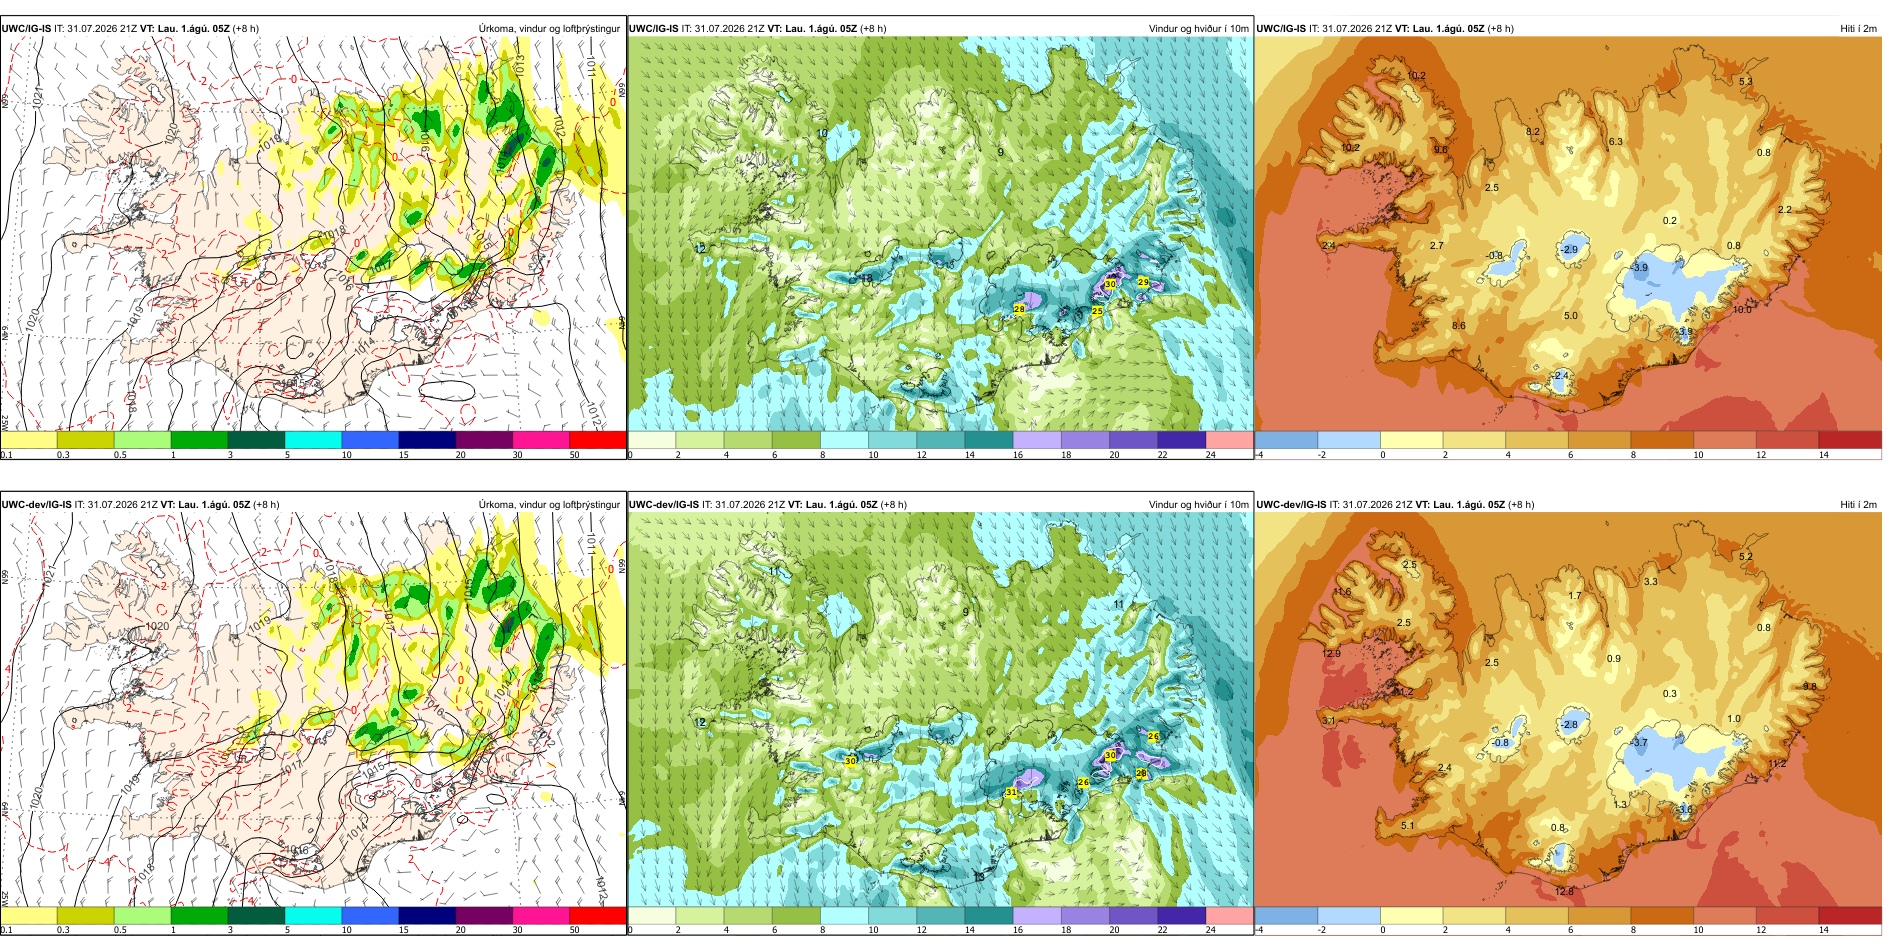The height and width of the screenshot is (950, 1900).
Task: Click the orange 8–10 swatch in UWC-dev temperature legend
Action: click(x=1662, y=915)
